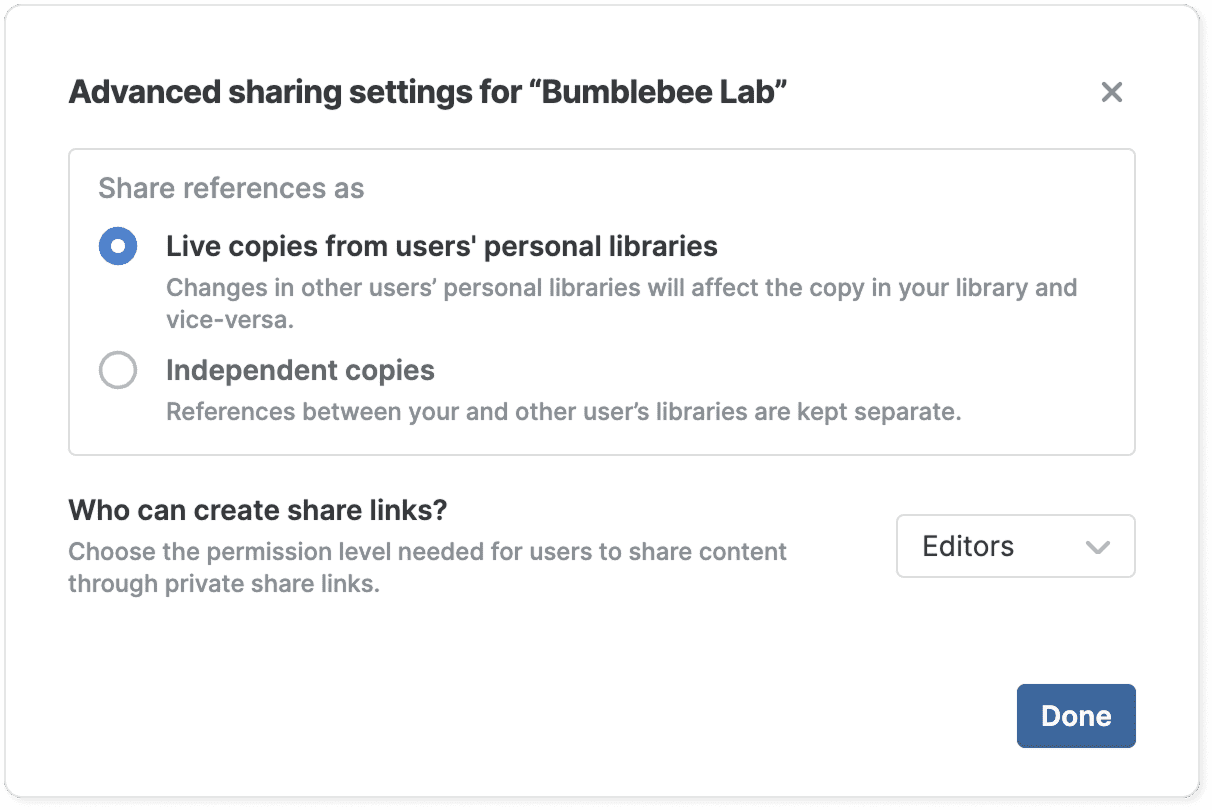1212x810 pixels.
Task: Click the Independent copies label text
Action: [300, 369]
